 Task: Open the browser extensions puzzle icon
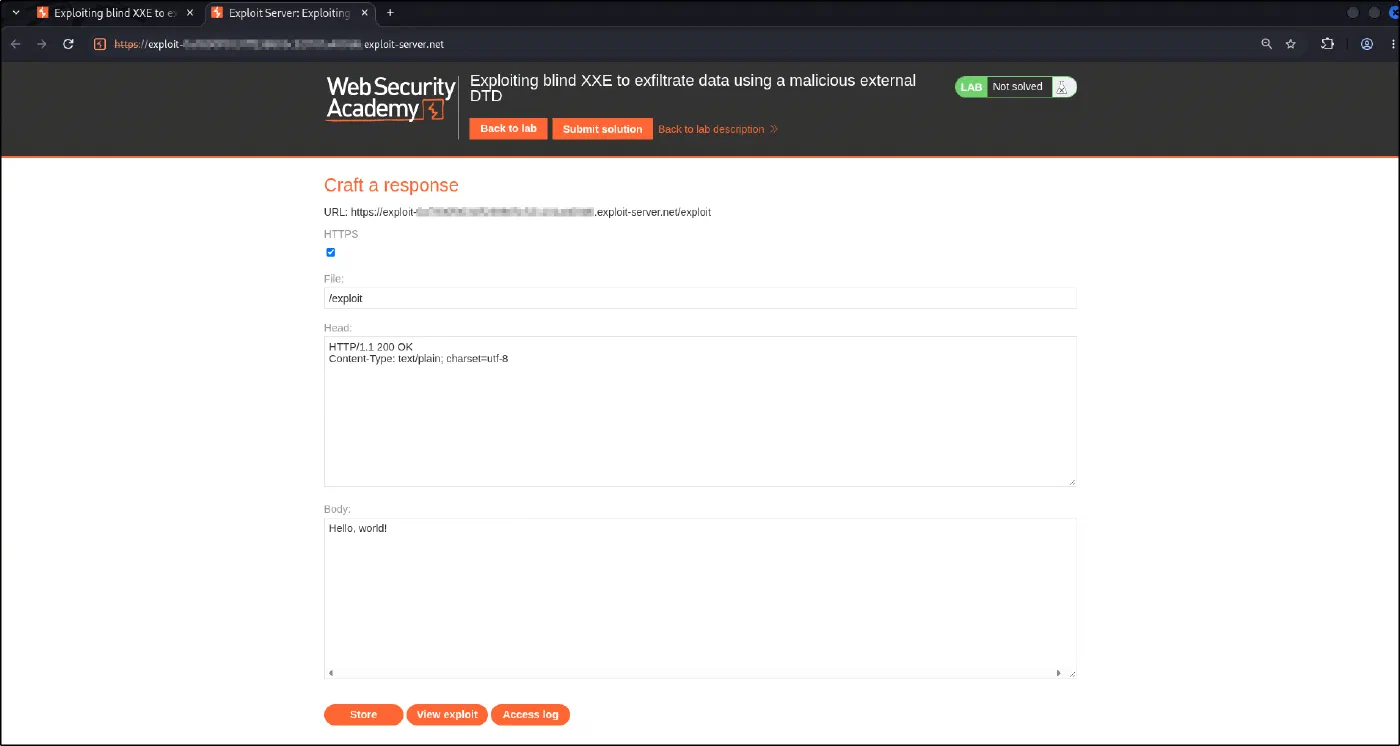tap(1327, 44)
